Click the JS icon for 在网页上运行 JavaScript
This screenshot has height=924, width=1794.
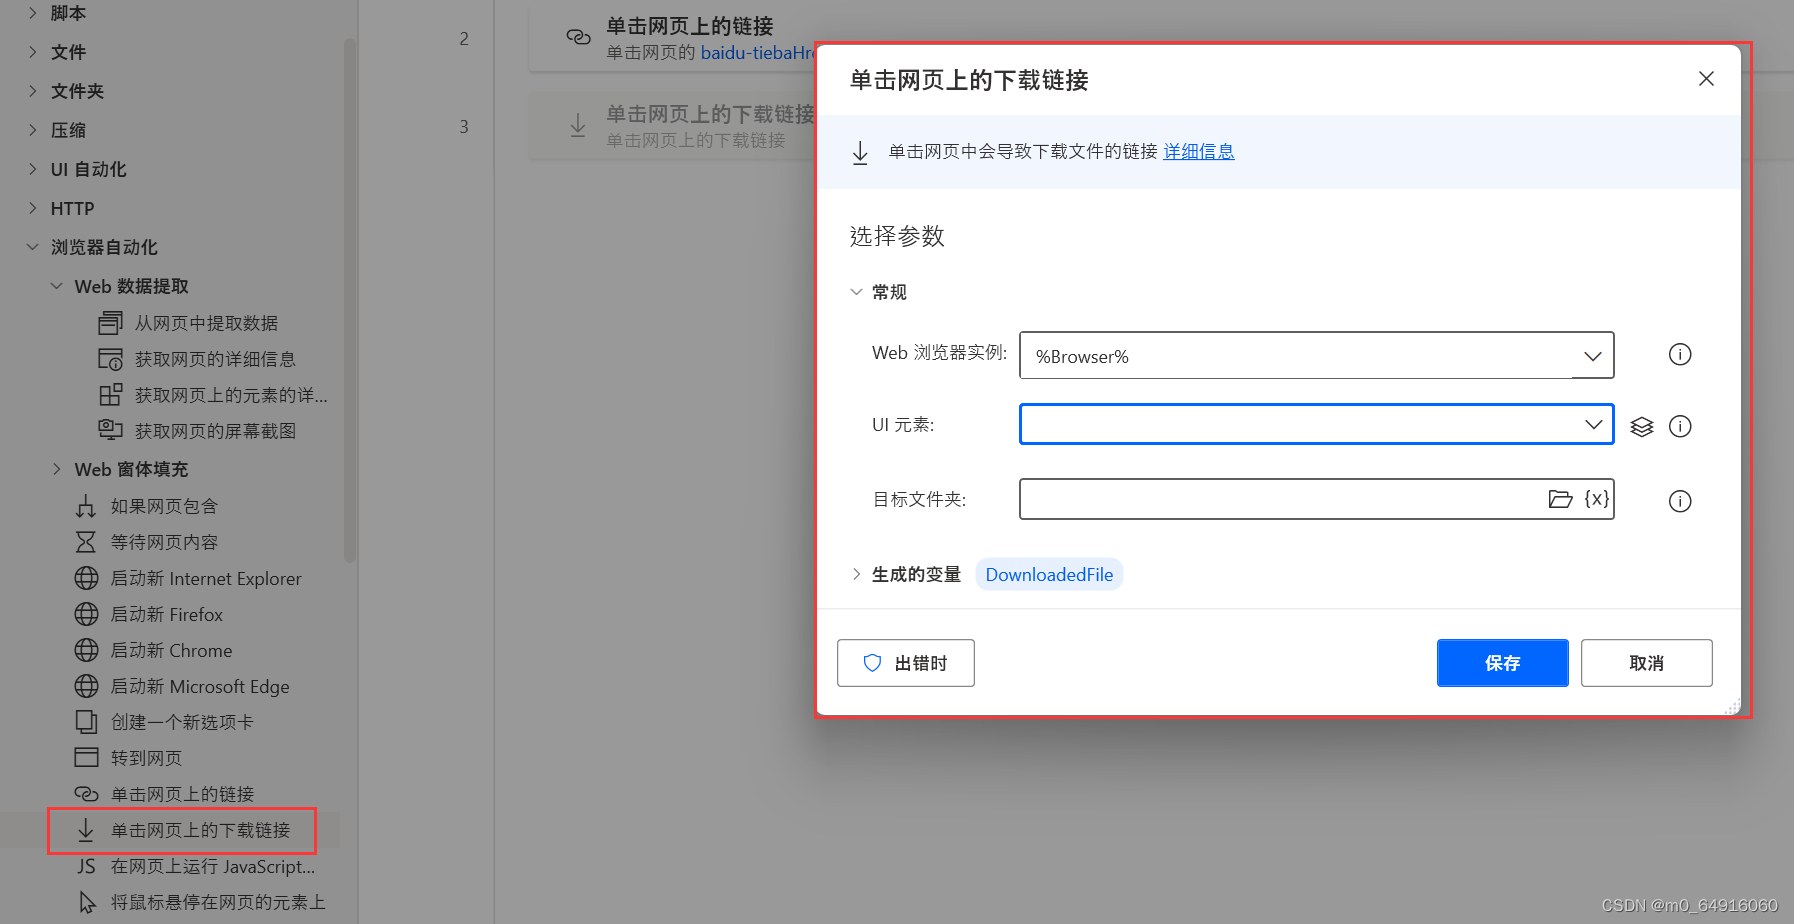(x=85, y=866)
